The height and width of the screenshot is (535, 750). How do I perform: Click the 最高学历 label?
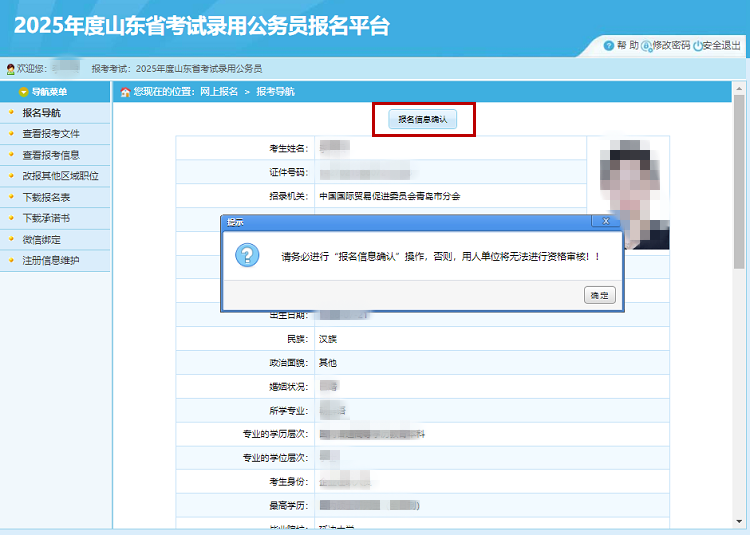288,505
